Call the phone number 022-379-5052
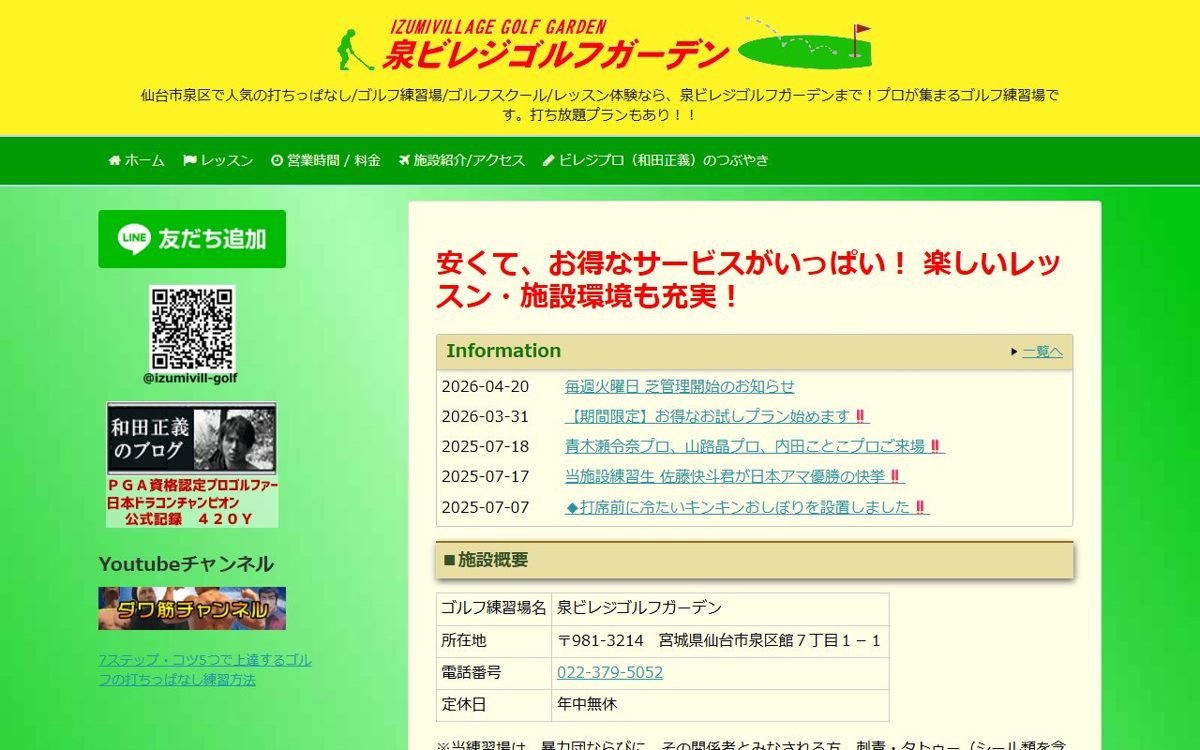The width and height of the screenshot is (1200, 750). (x=610, y=673)
